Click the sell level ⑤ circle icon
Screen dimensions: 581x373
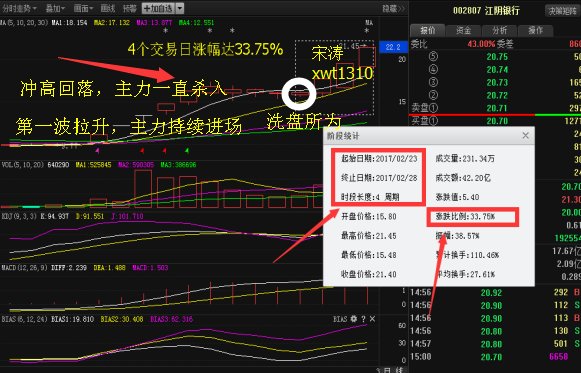(x=433, y=56)
